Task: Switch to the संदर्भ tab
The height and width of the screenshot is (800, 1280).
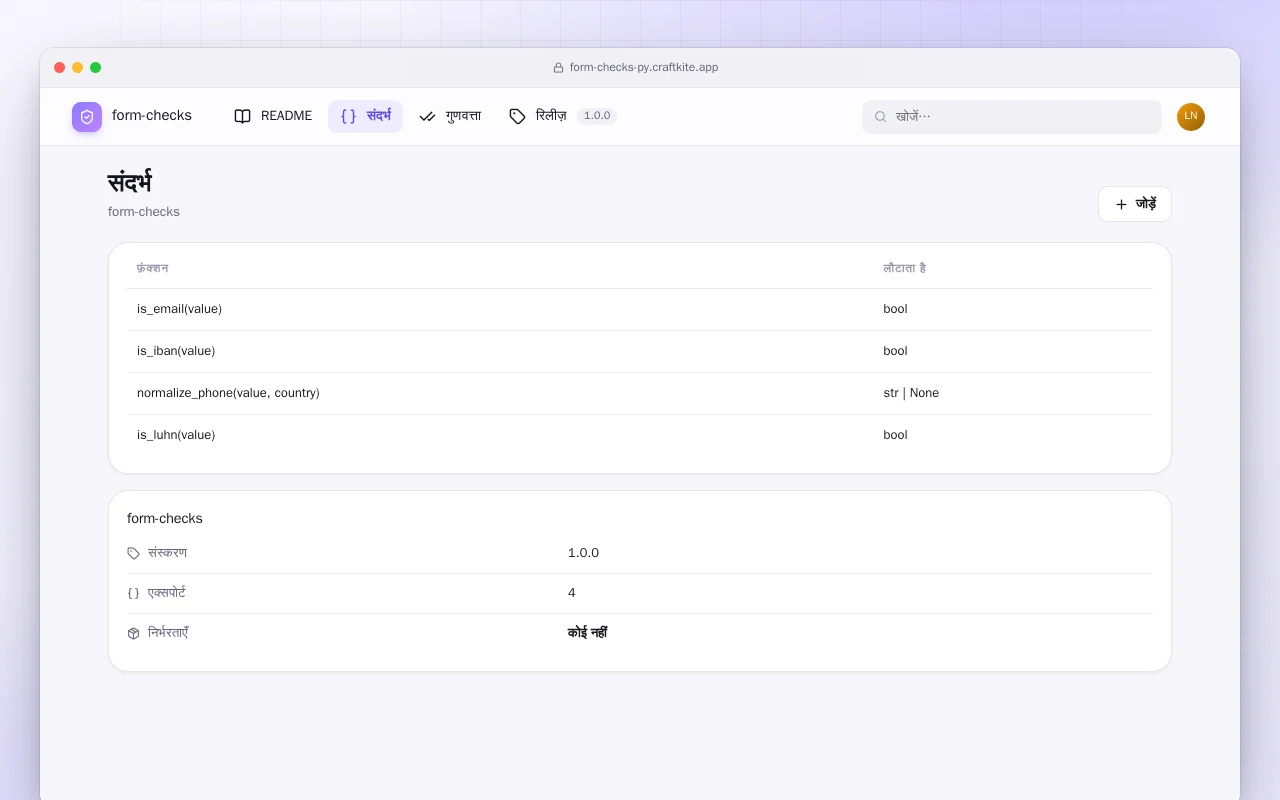Action: [365, 116]
